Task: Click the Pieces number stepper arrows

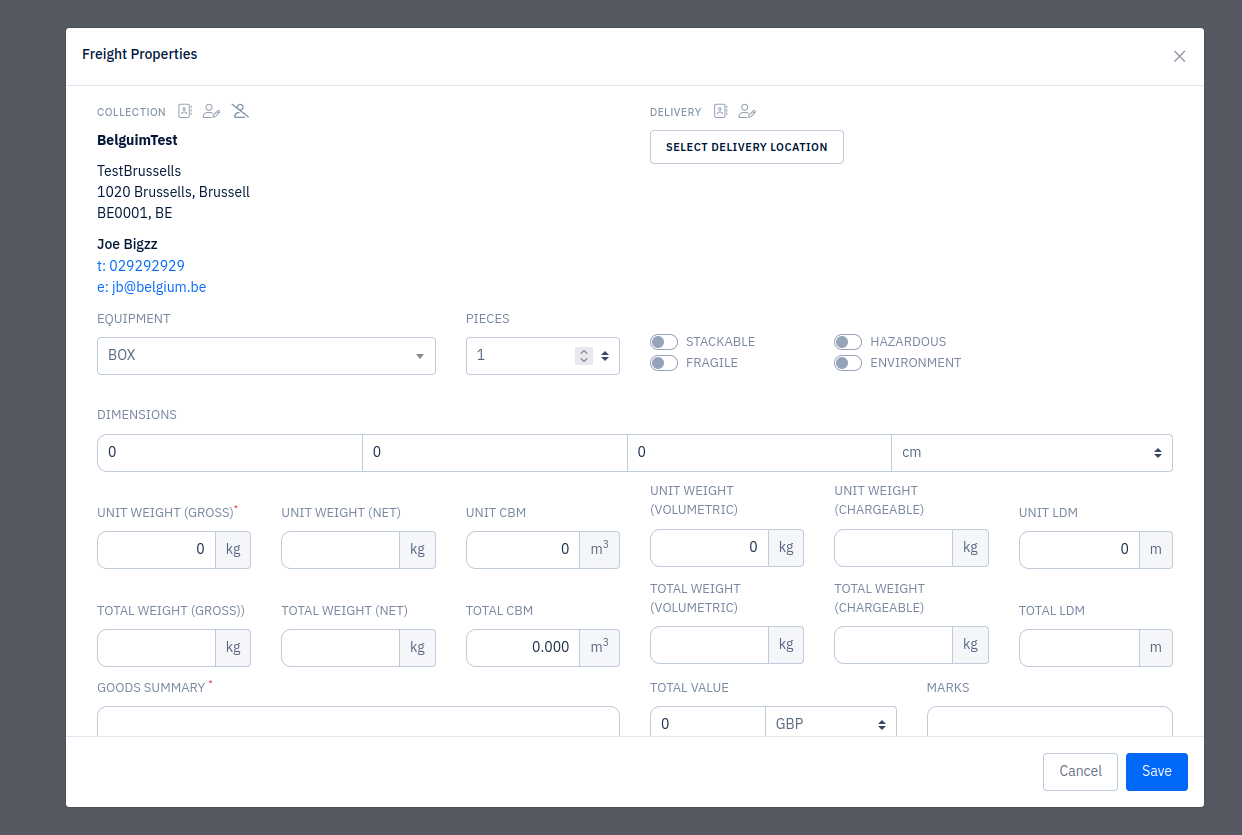Action: click(584, 356)
